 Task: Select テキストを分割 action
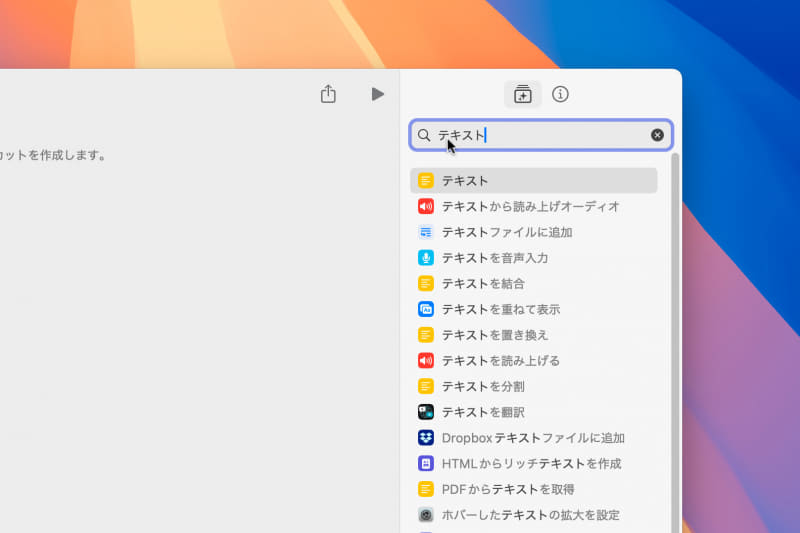tap(534, 386)
